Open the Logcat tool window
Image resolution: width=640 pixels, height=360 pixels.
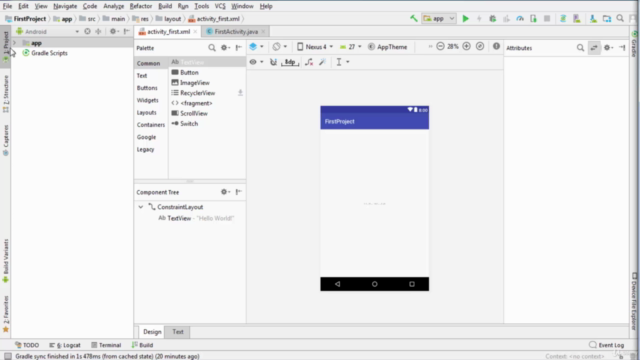pos(65,345)
